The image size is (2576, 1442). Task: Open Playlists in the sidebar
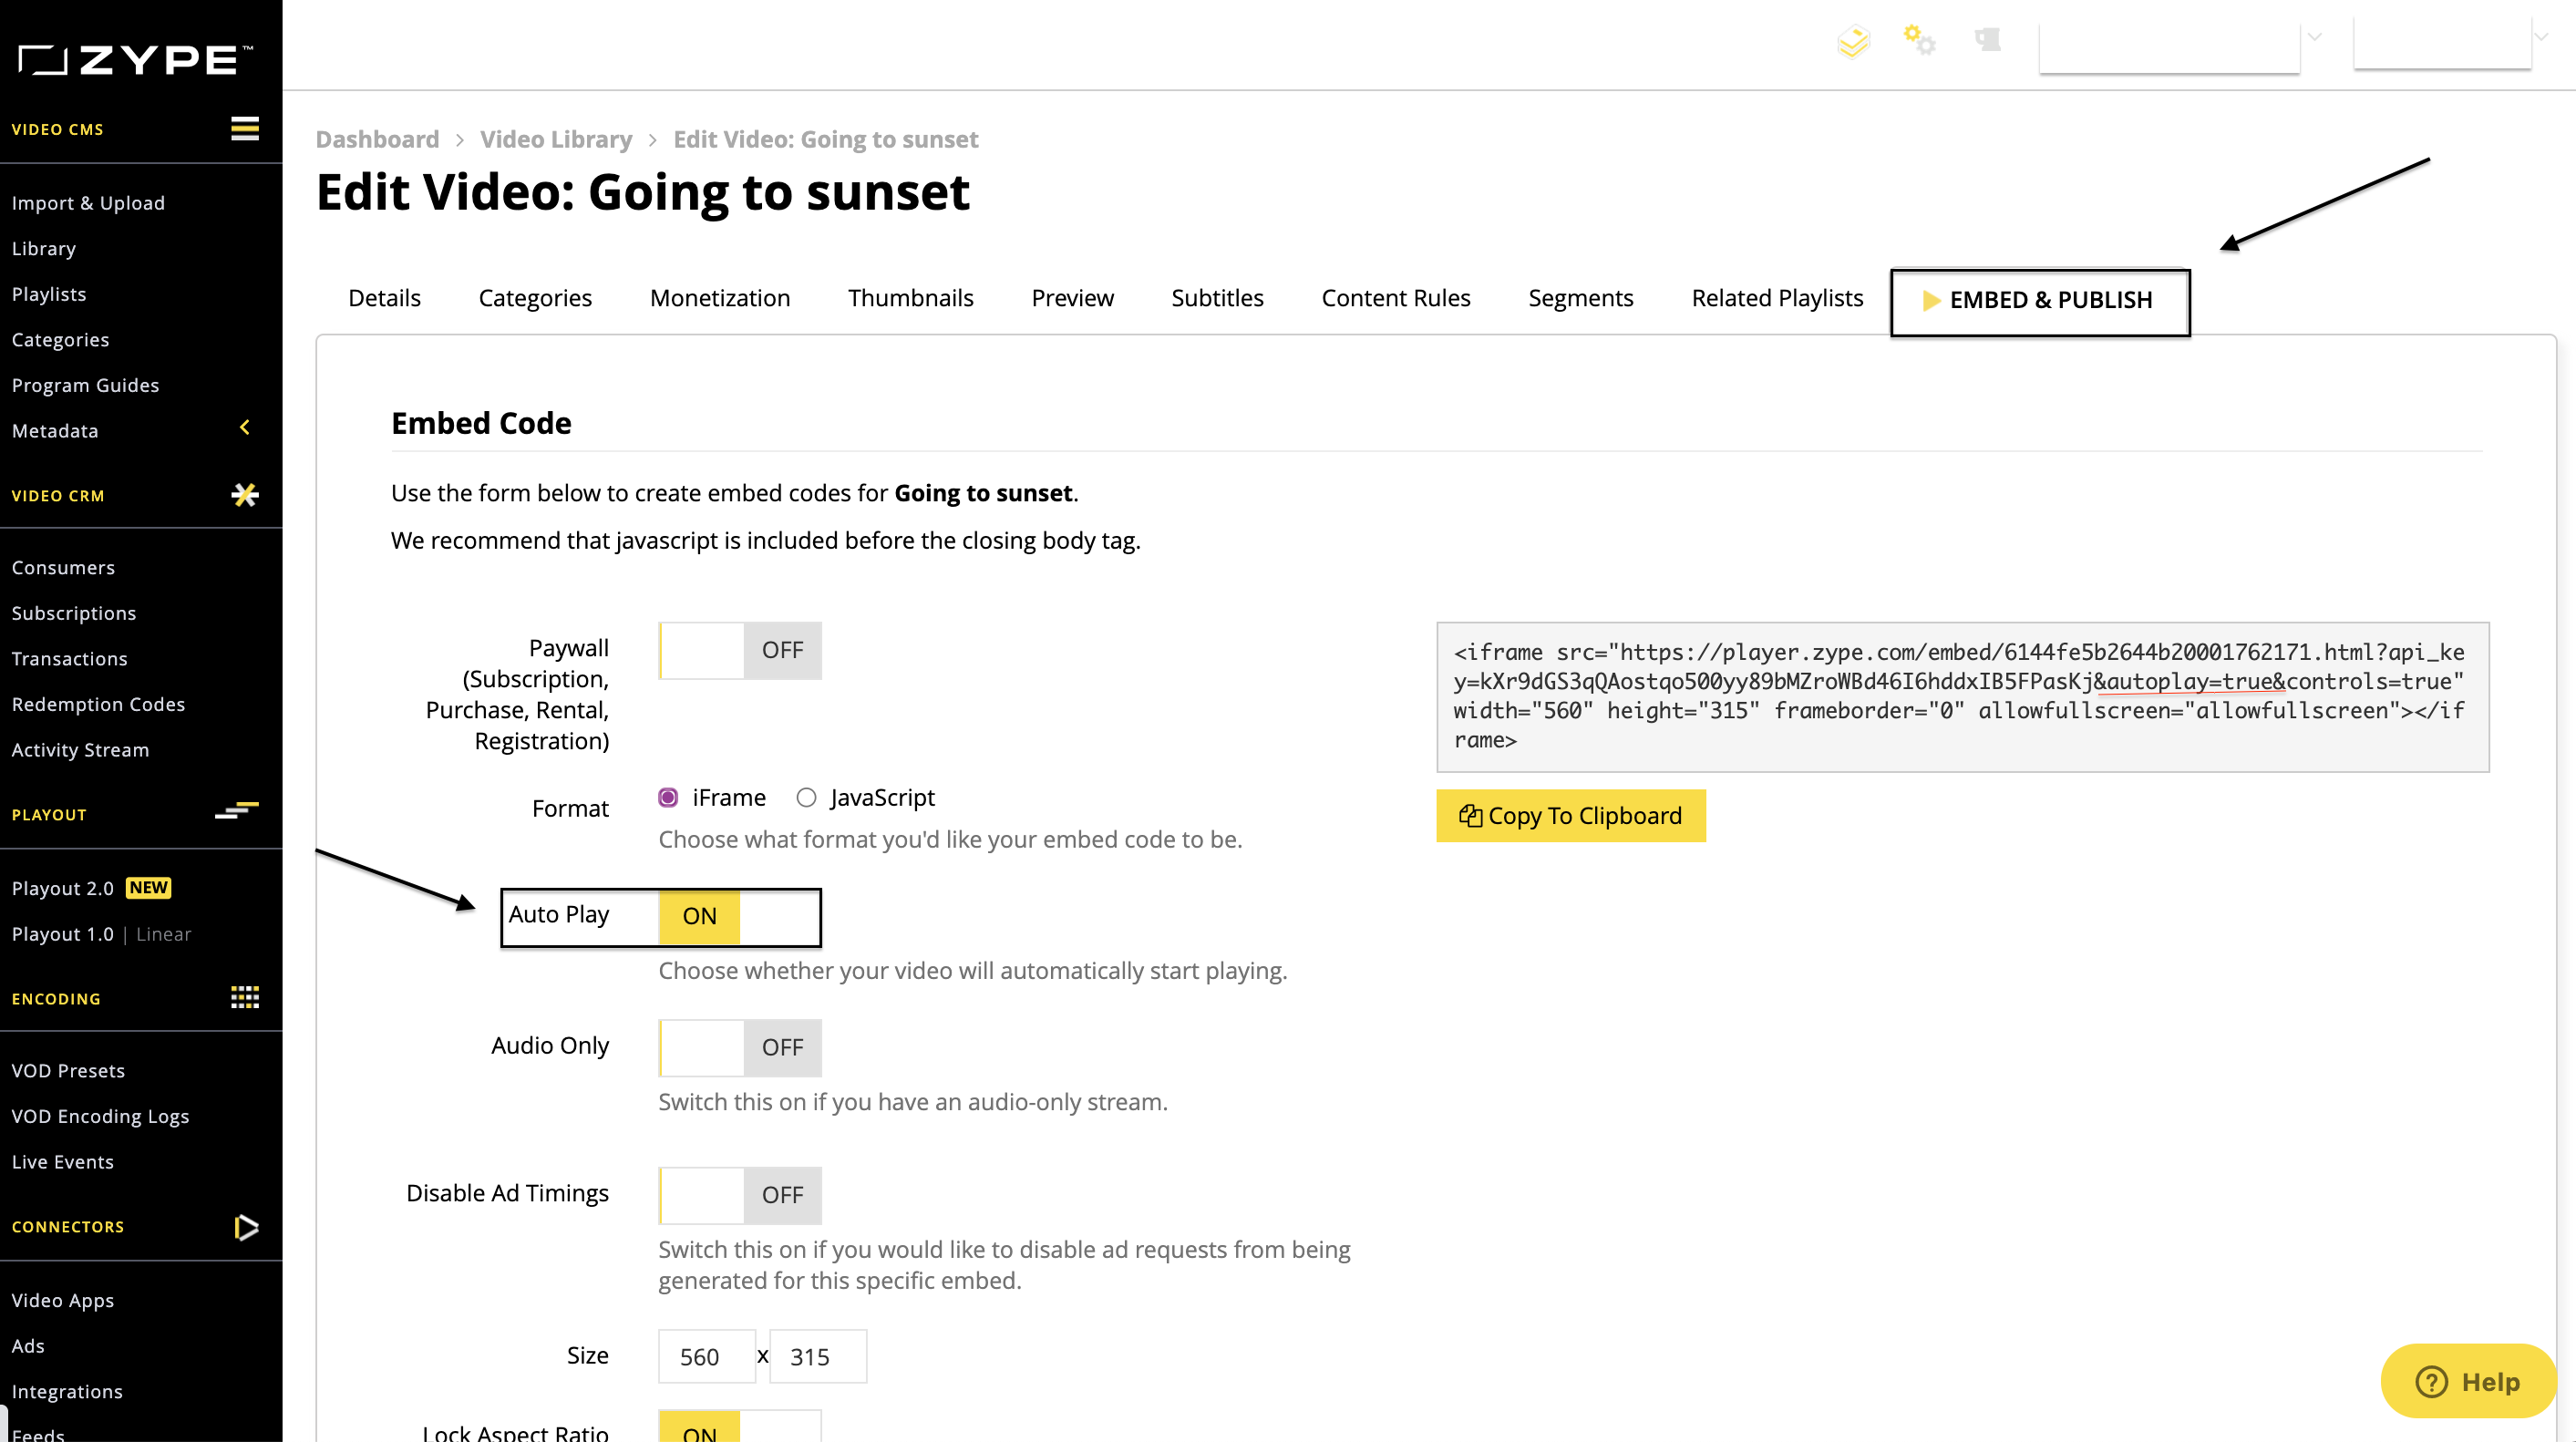pos(49,294)
